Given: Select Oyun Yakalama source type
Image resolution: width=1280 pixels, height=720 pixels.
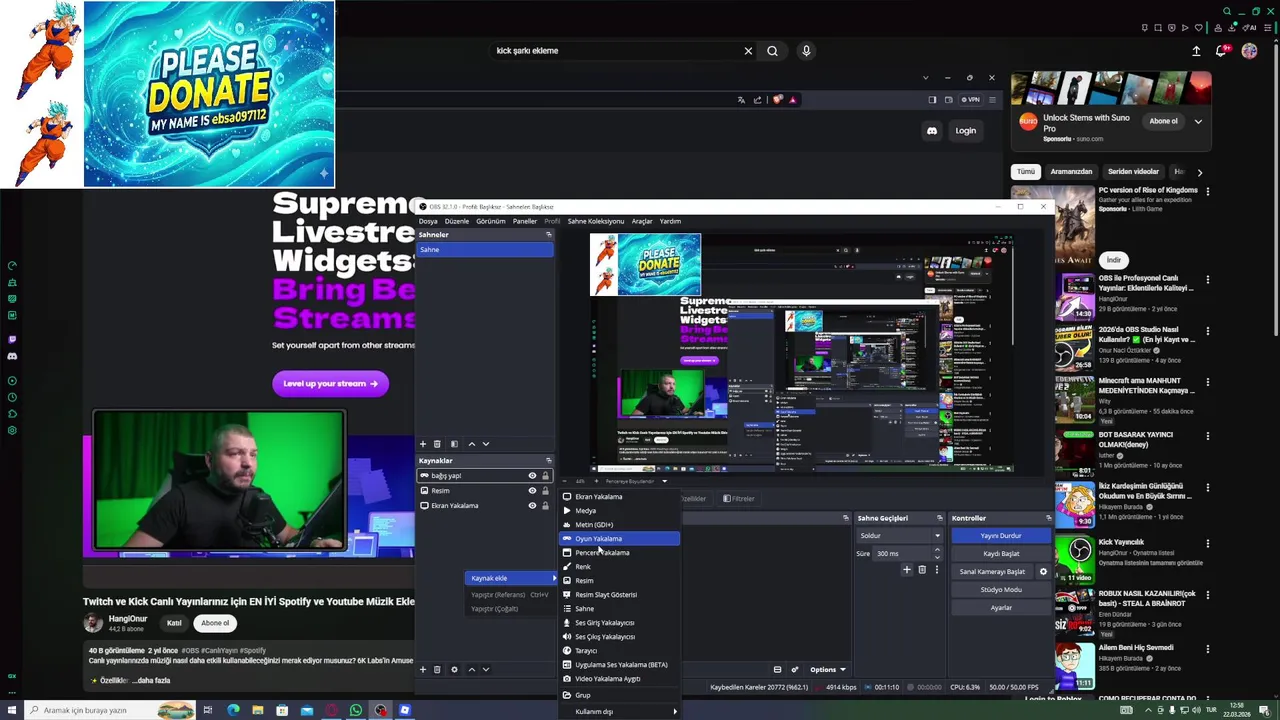Looking at the screenshot, I should click(619, 538).
